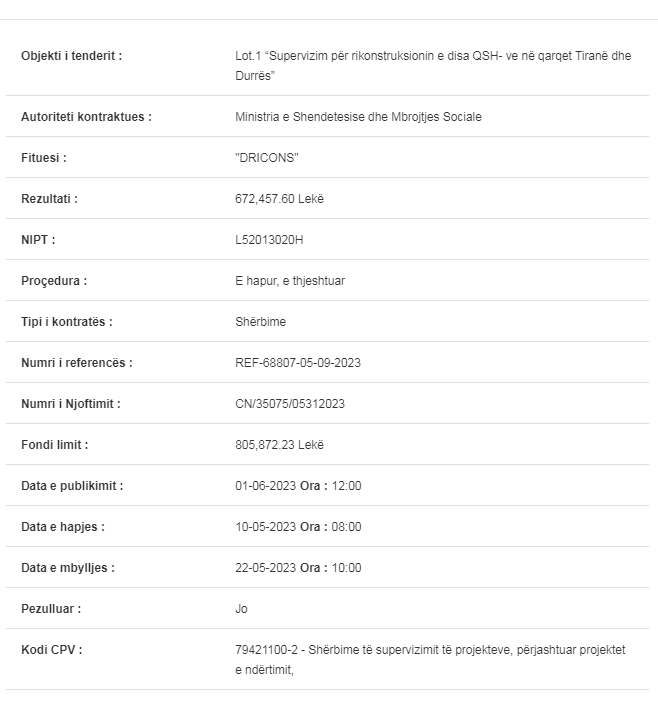Viewport: 658px width, 714px height.
Task: Click the 'Autoriteti kontraktues' label
Action: [86, 117]
